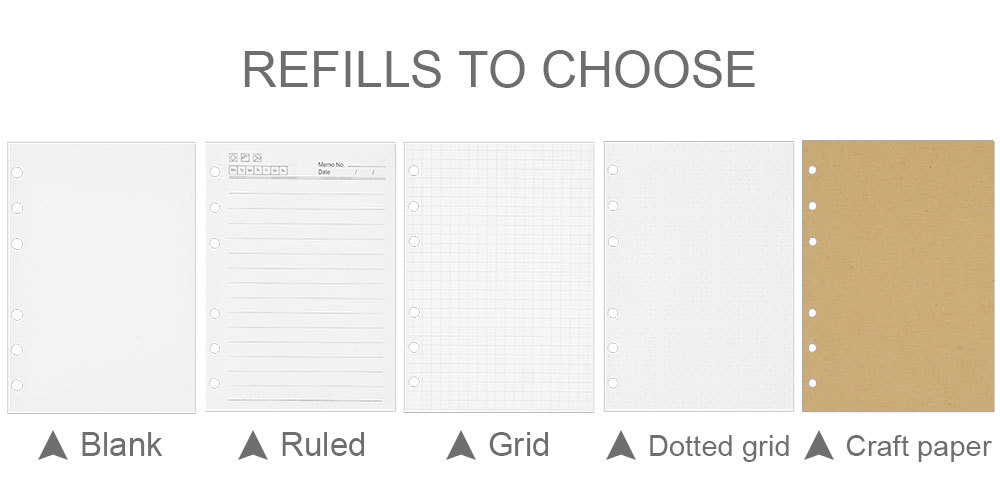Click the third weather icon on ruled page
1000x494 pixels.
pos(258,157)
